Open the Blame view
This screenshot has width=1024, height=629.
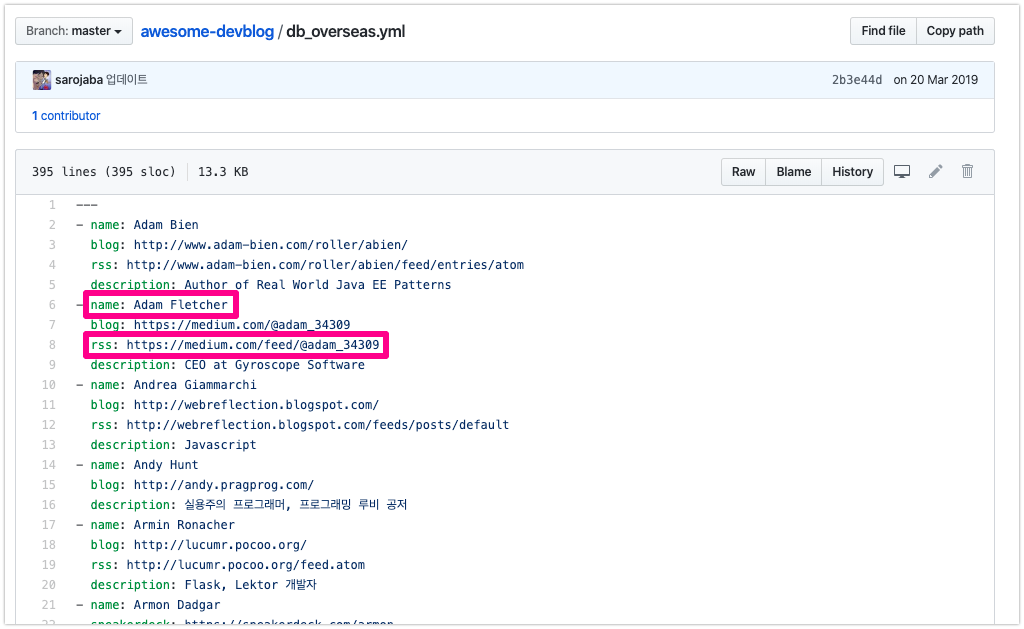(793, 172)
